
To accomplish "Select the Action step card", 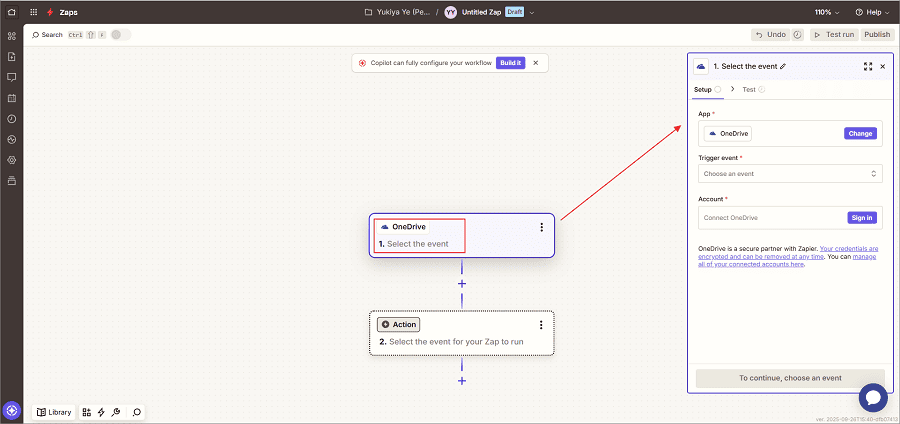I will (x=461, y=333).
